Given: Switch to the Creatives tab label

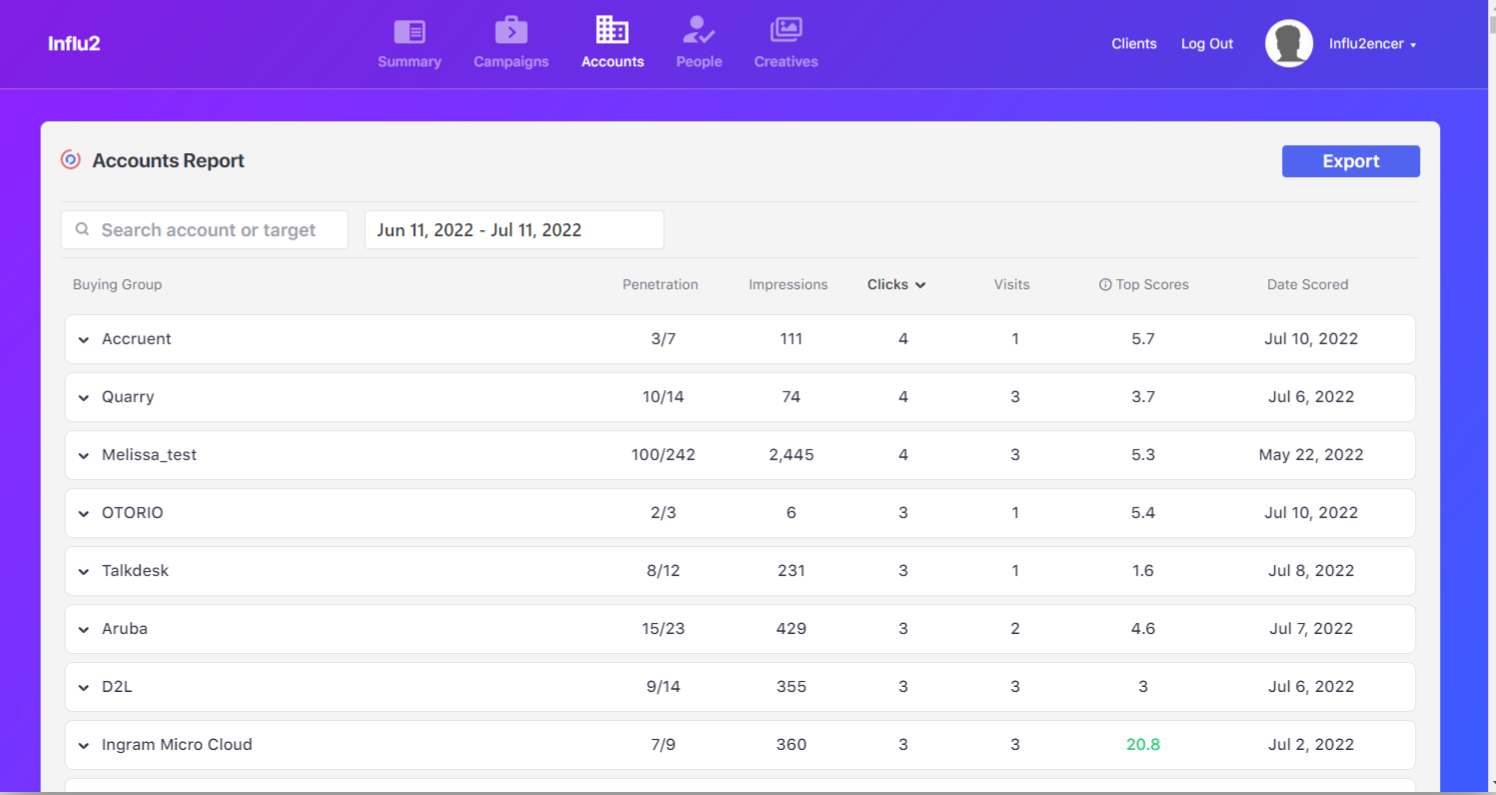Looking at the screenshot, I should [786, 62].
